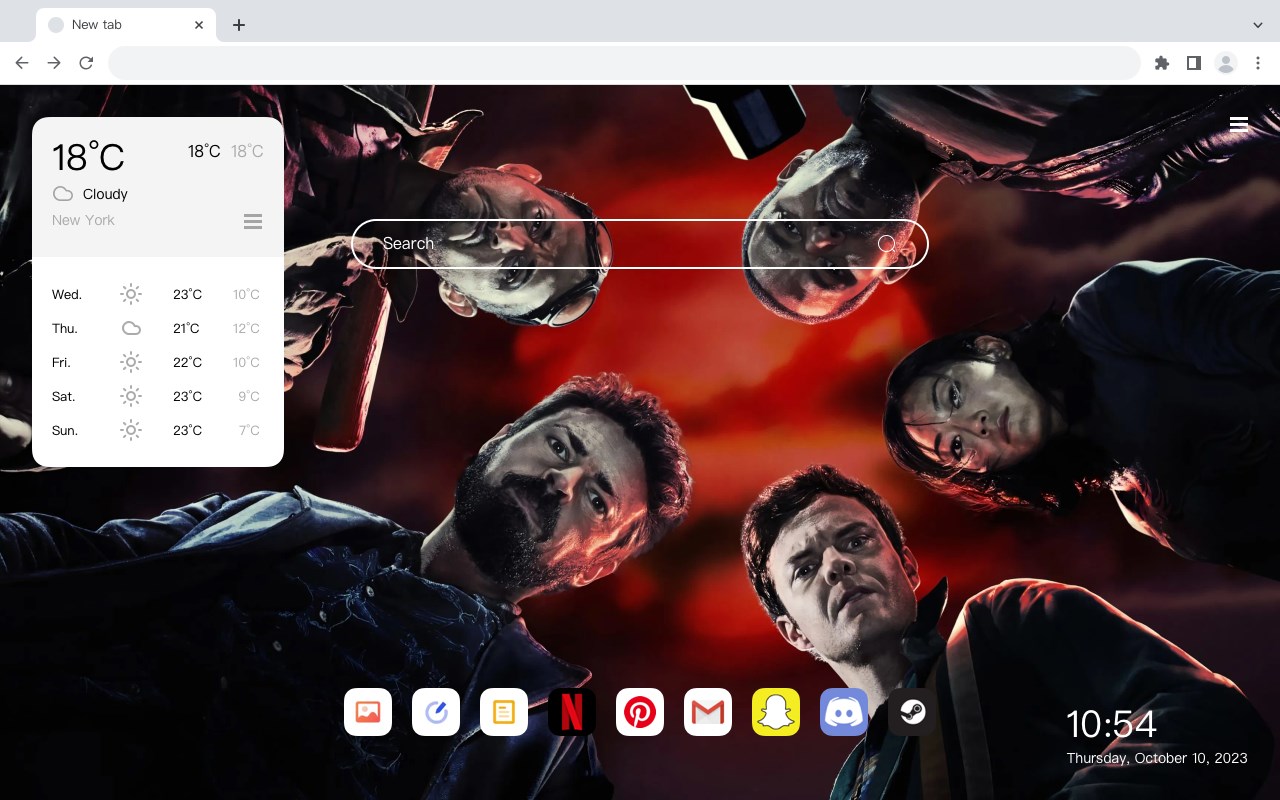The height and width of the screenshot is (800, 1280).
Task: Open the wallpaper gallery shortcut icon
Action: click(368, 712)
